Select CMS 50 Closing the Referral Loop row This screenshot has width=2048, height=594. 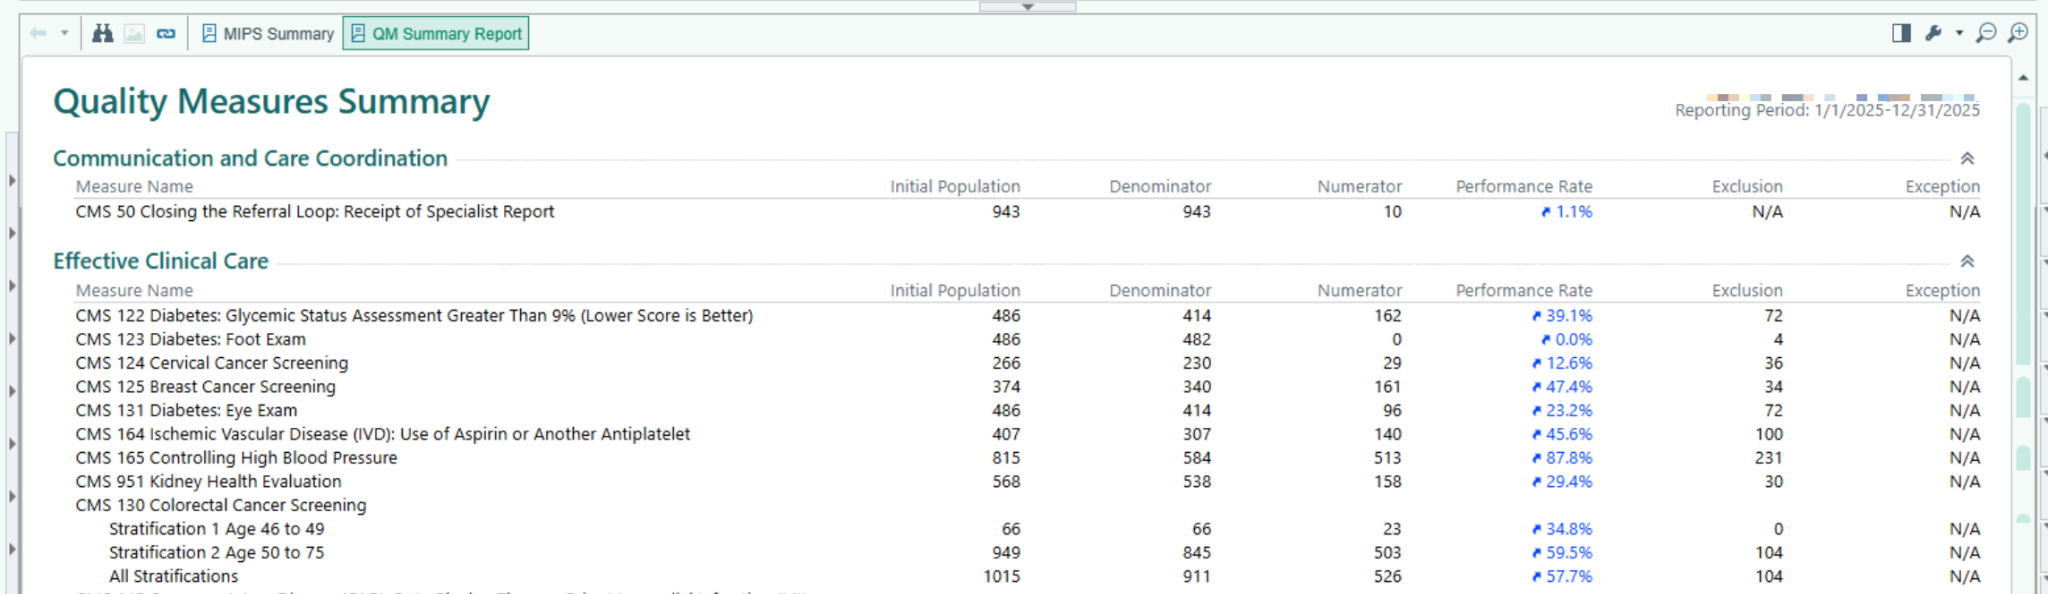315,212
